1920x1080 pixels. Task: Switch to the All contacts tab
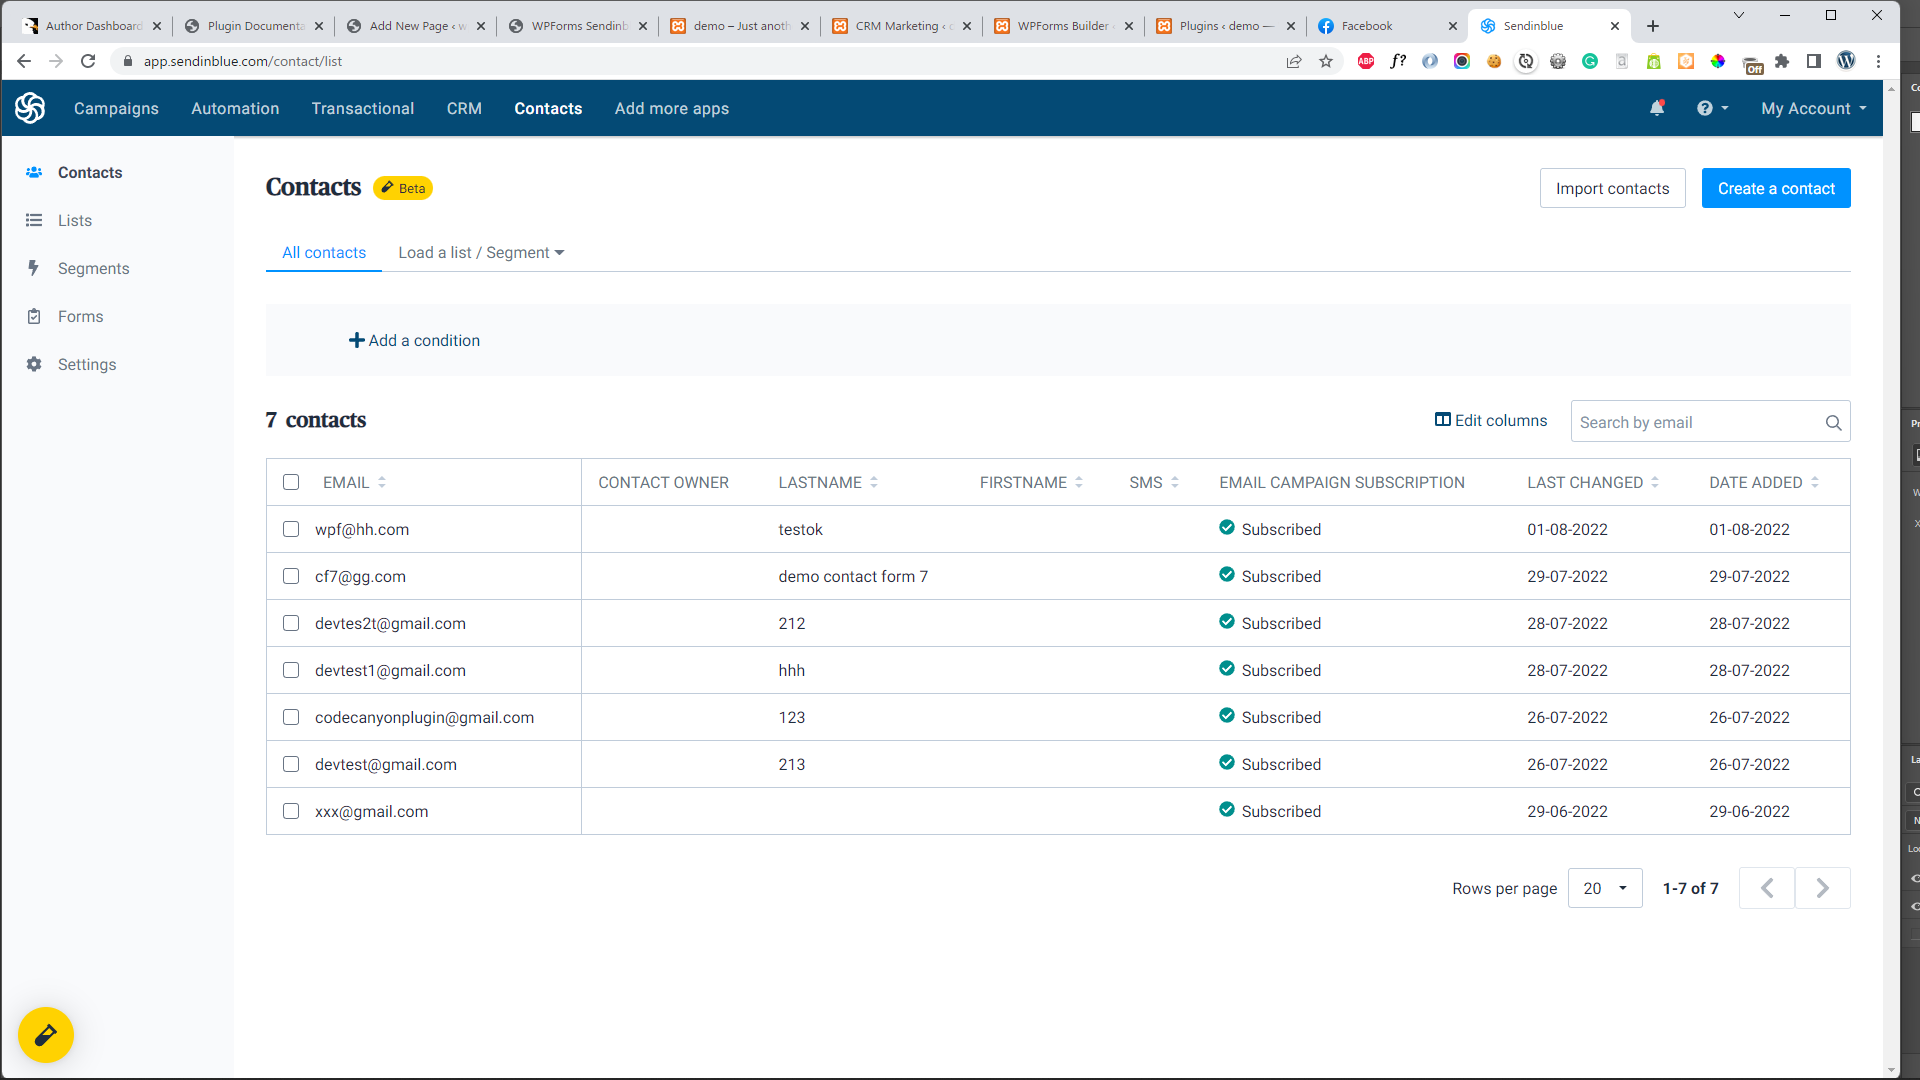point(324,253)
